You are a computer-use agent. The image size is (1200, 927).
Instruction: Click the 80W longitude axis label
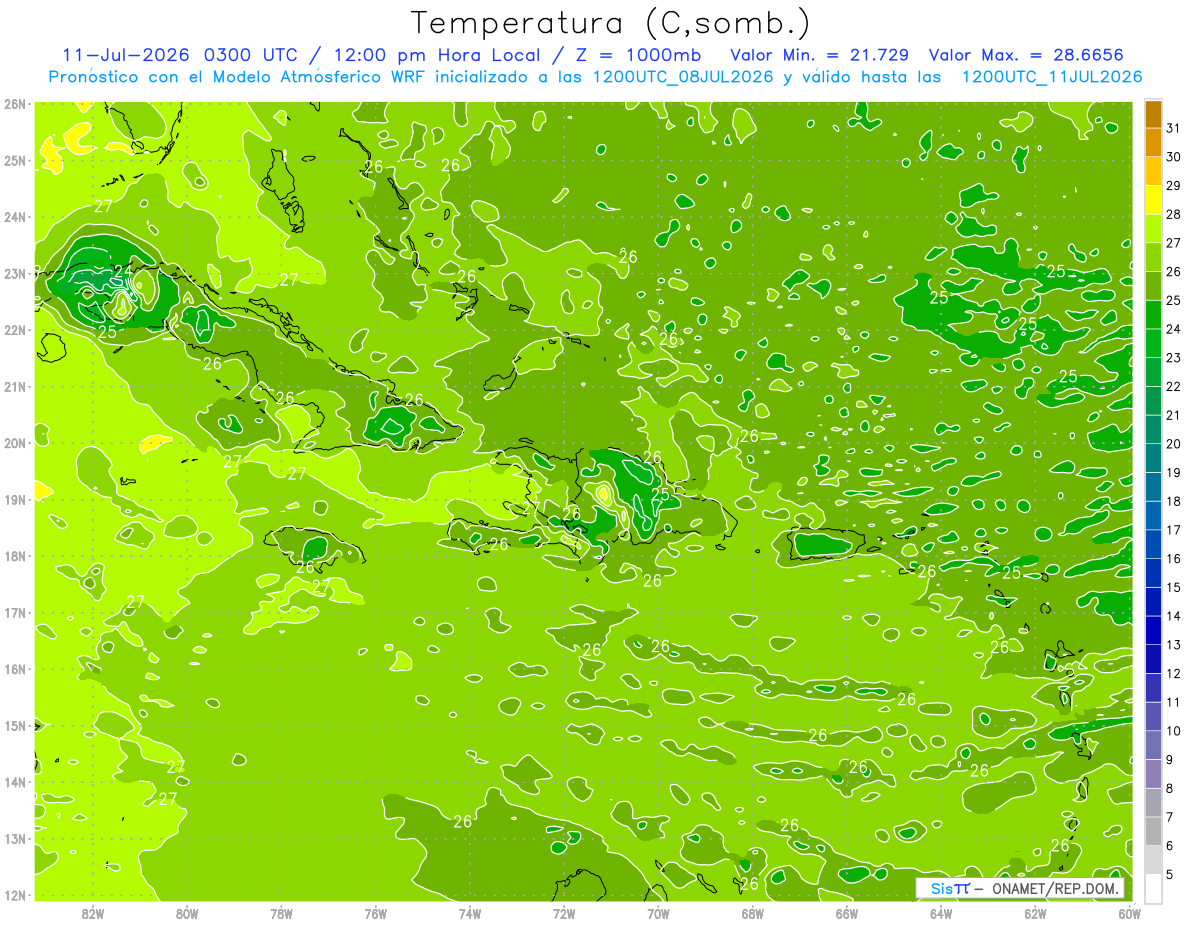click(187, 913)
